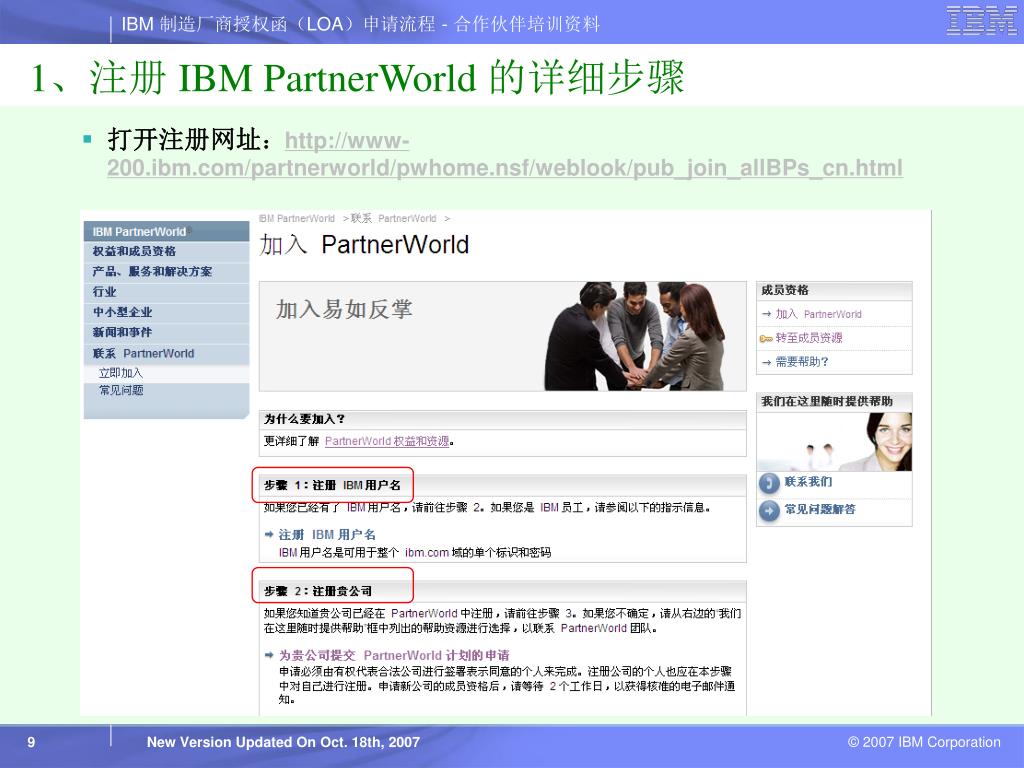Image resolution: width=1024 pixels, height=768 pixels.
Task: Click 加入 PartnerWorld link in 成员资格 box
Action: pos(818,314)
